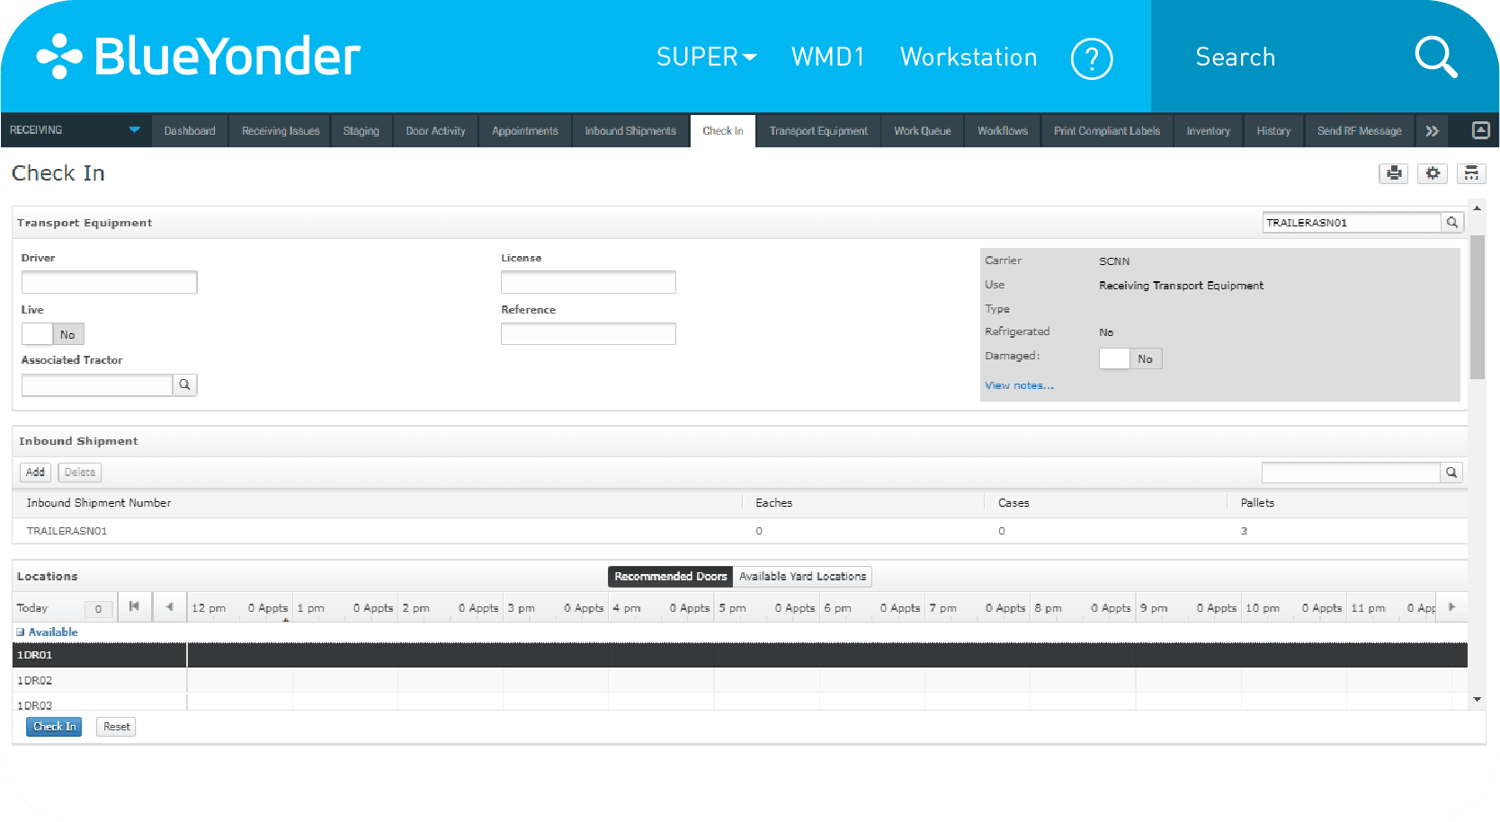The height and width of the screenshot is (822, 1500).
Task: Click the Search magnifier in the top bar
Action: tap(1435, 57)
